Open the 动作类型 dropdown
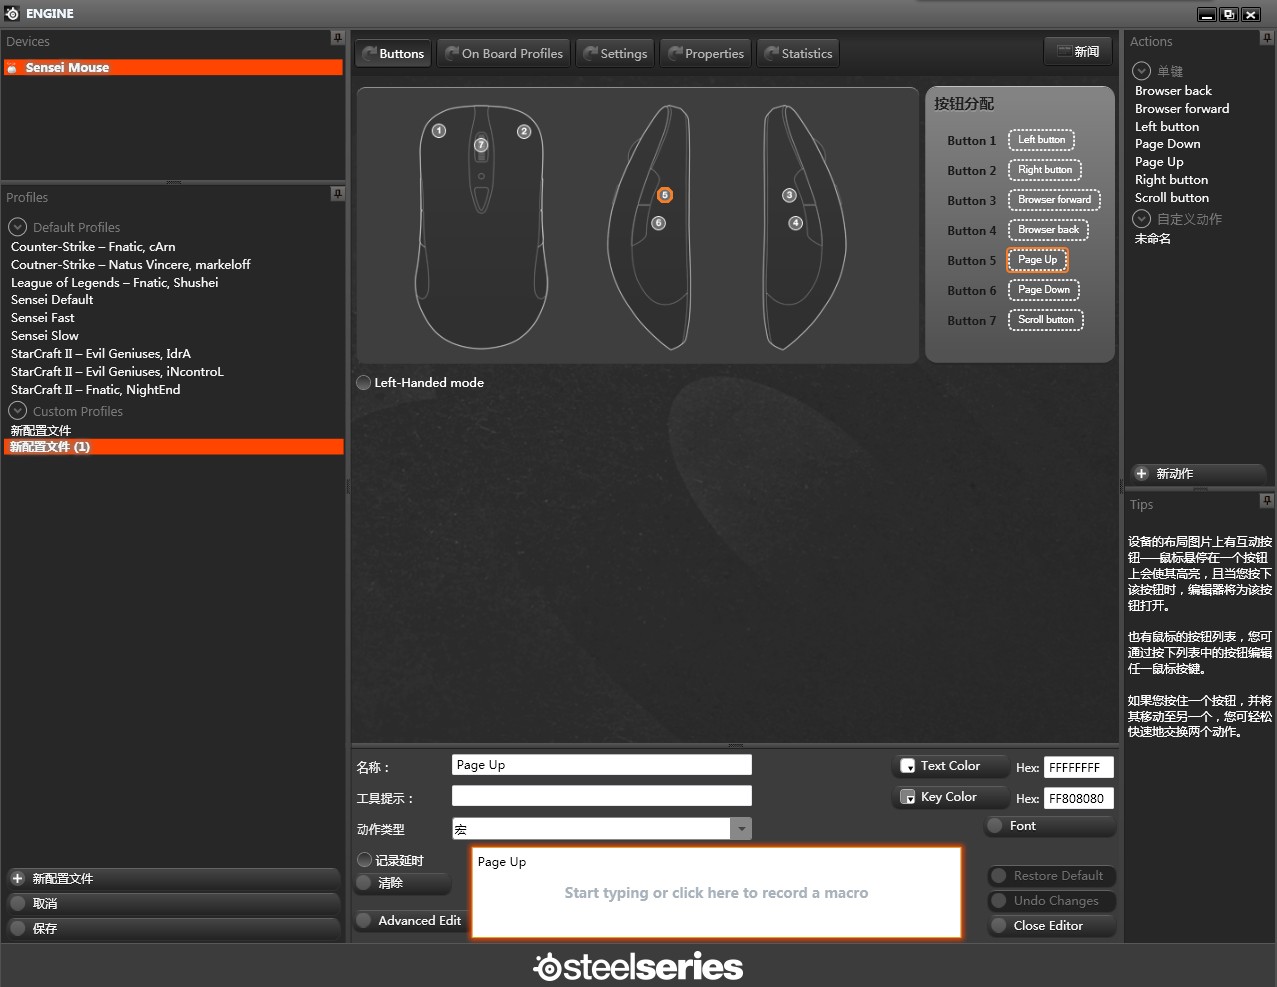The image size is (1277, 987). [741, 828]
